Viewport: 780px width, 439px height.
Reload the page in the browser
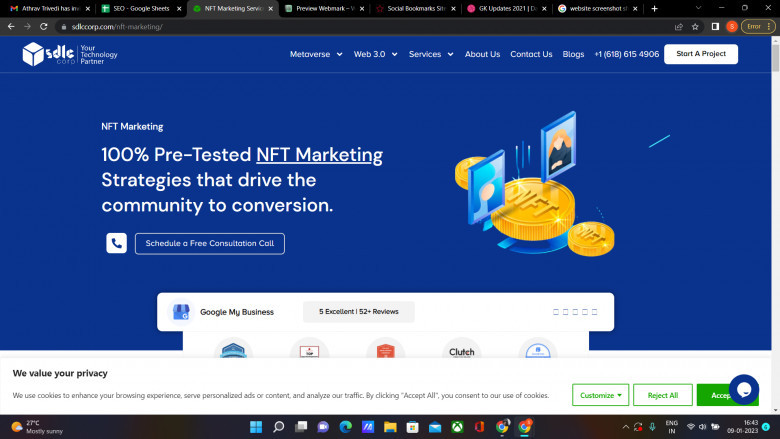[x=43, y=26]
